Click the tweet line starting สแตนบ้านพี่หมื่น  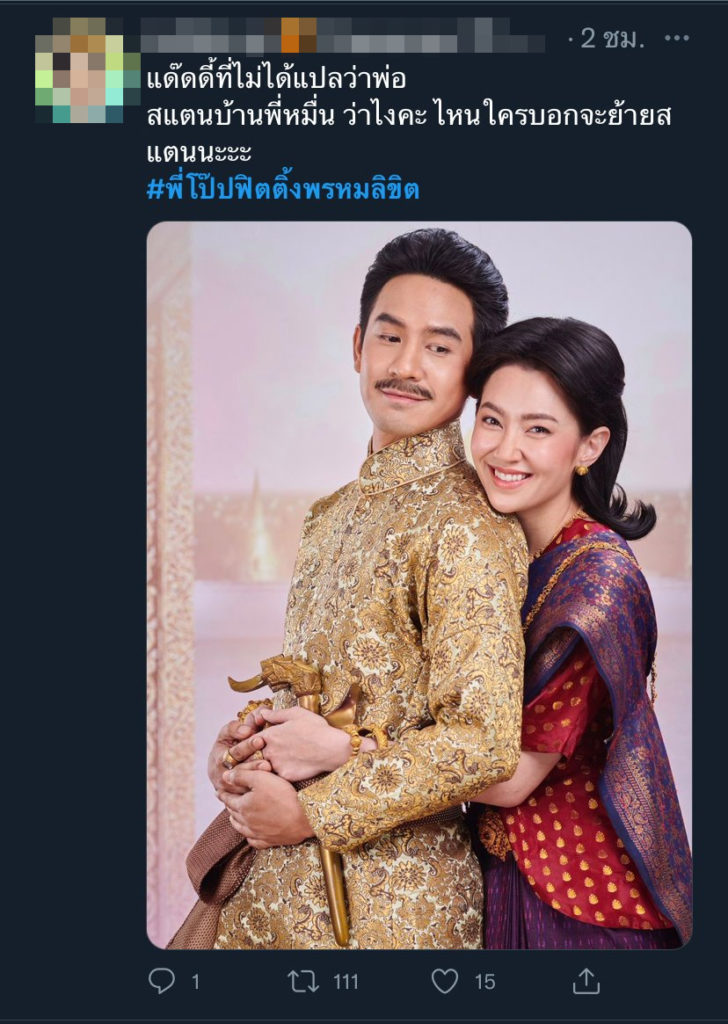(409, 116)
